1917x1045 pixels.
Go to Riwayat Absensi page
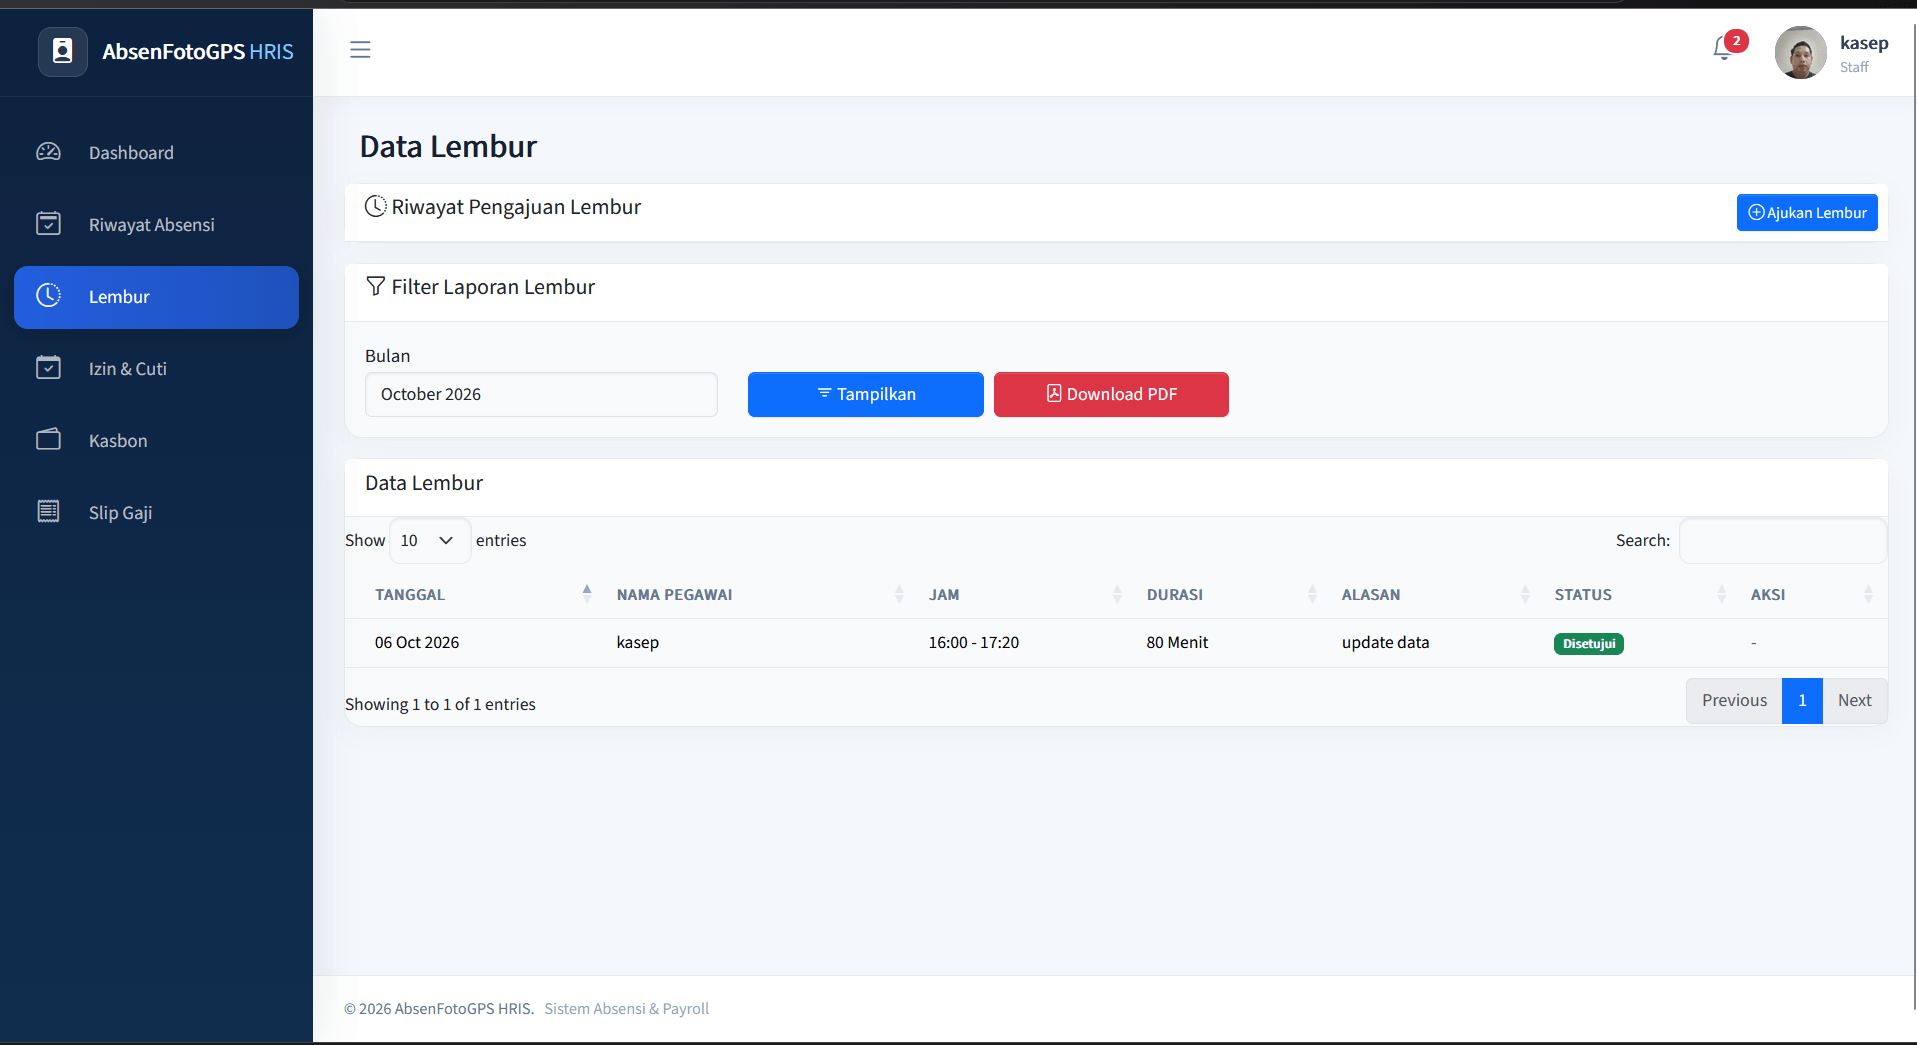156,225
